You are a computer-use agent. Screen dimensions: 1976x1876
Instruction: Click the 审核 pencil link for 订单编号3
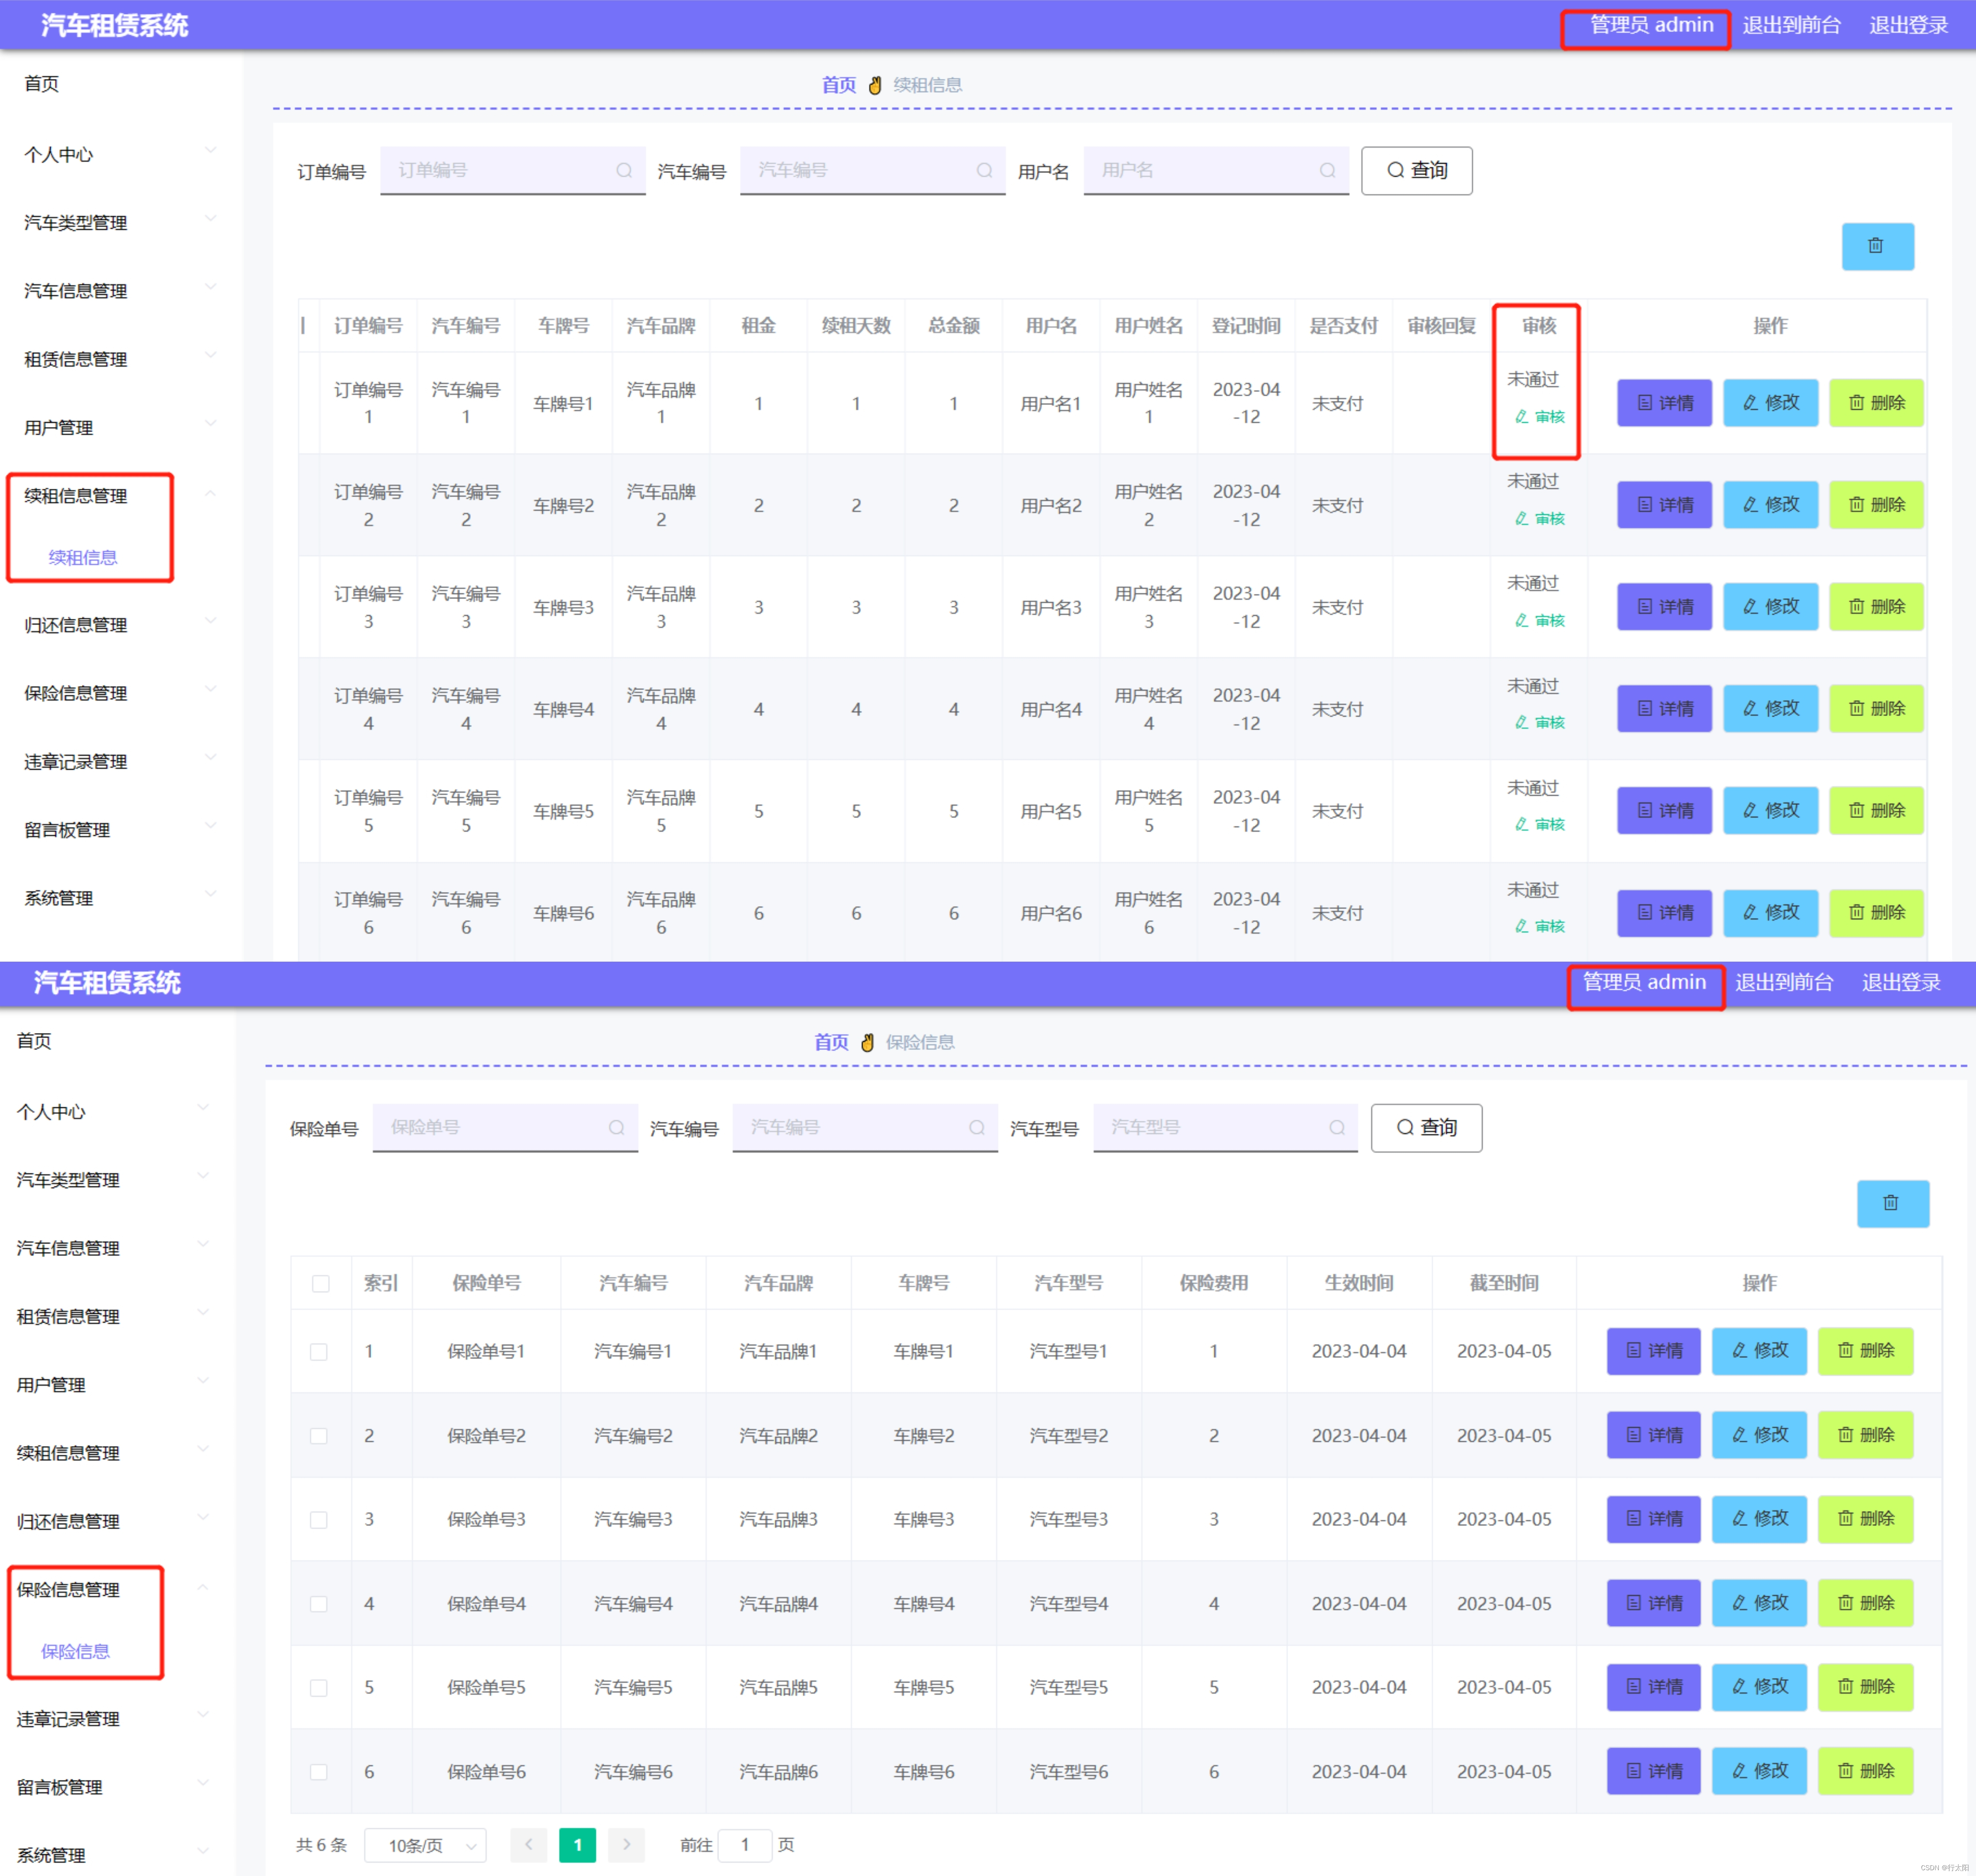(x=1539, y=620)
